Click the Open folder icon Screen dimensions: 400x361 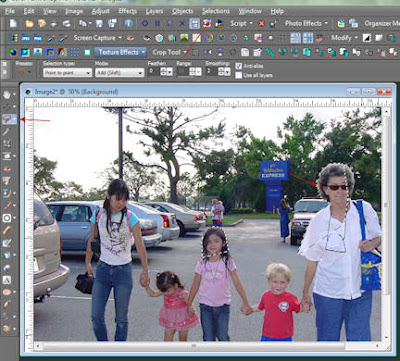tap(29, 23)
